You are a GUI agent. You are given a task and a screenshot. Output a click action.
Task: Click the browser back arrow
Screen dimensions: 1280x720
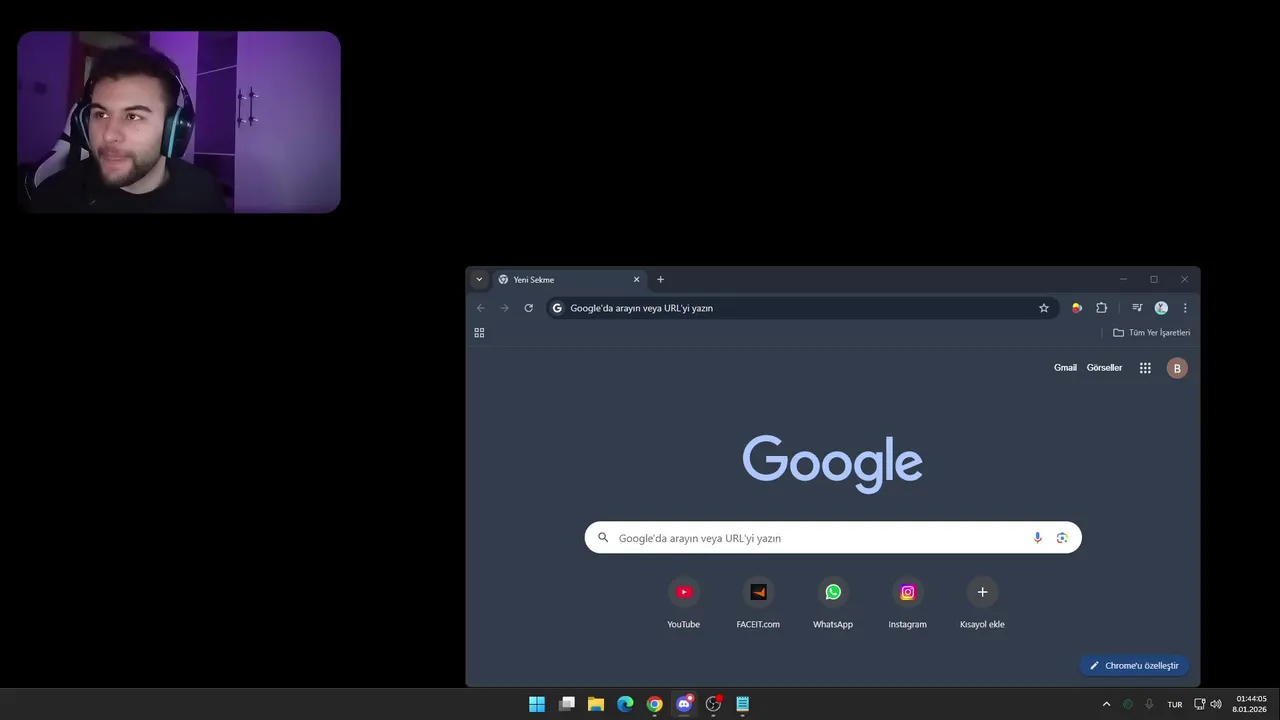pyautogui.click(x=480, y=308)
